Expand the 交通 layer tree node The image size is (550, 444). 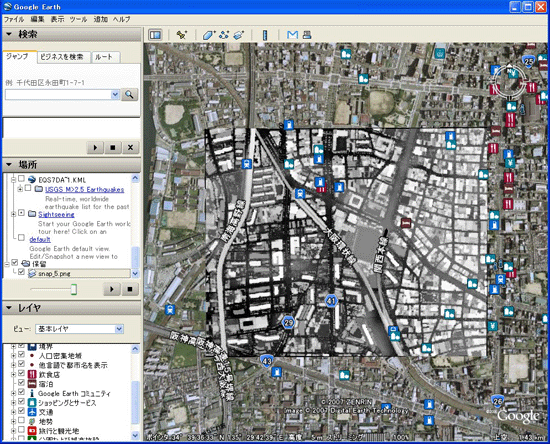(14, 412)
